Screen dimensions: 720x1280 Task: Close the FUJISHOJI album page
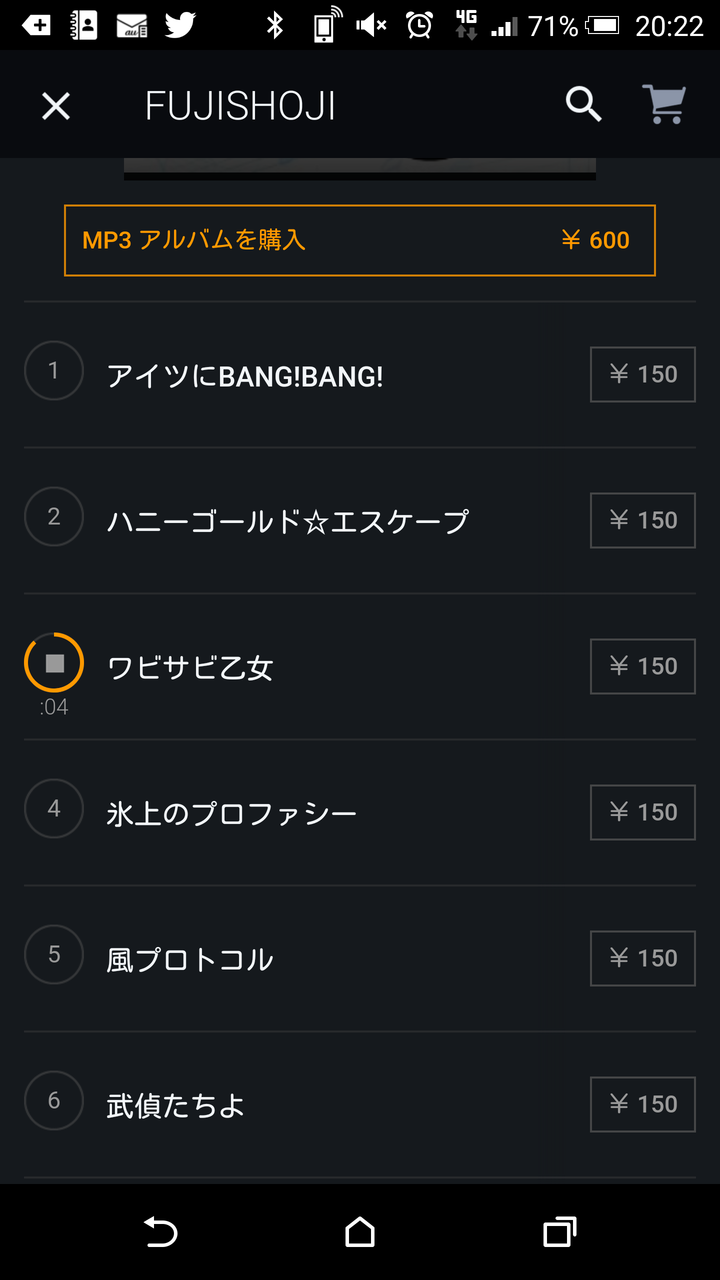click(x=56, y=106)
